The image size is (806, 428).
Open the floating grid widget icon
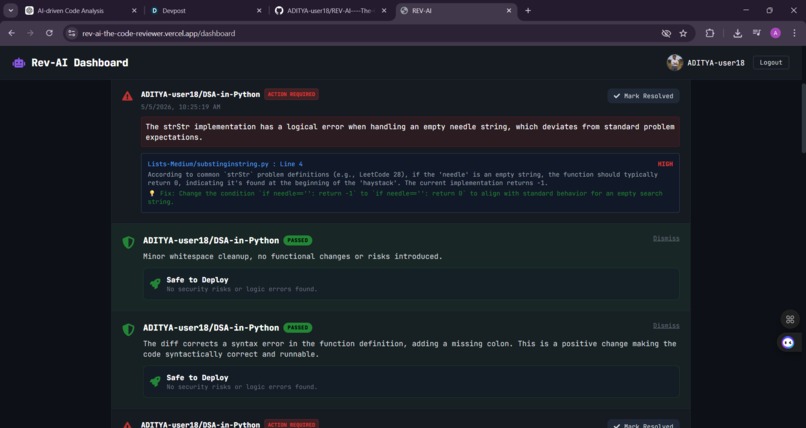[x=790, y=319]
